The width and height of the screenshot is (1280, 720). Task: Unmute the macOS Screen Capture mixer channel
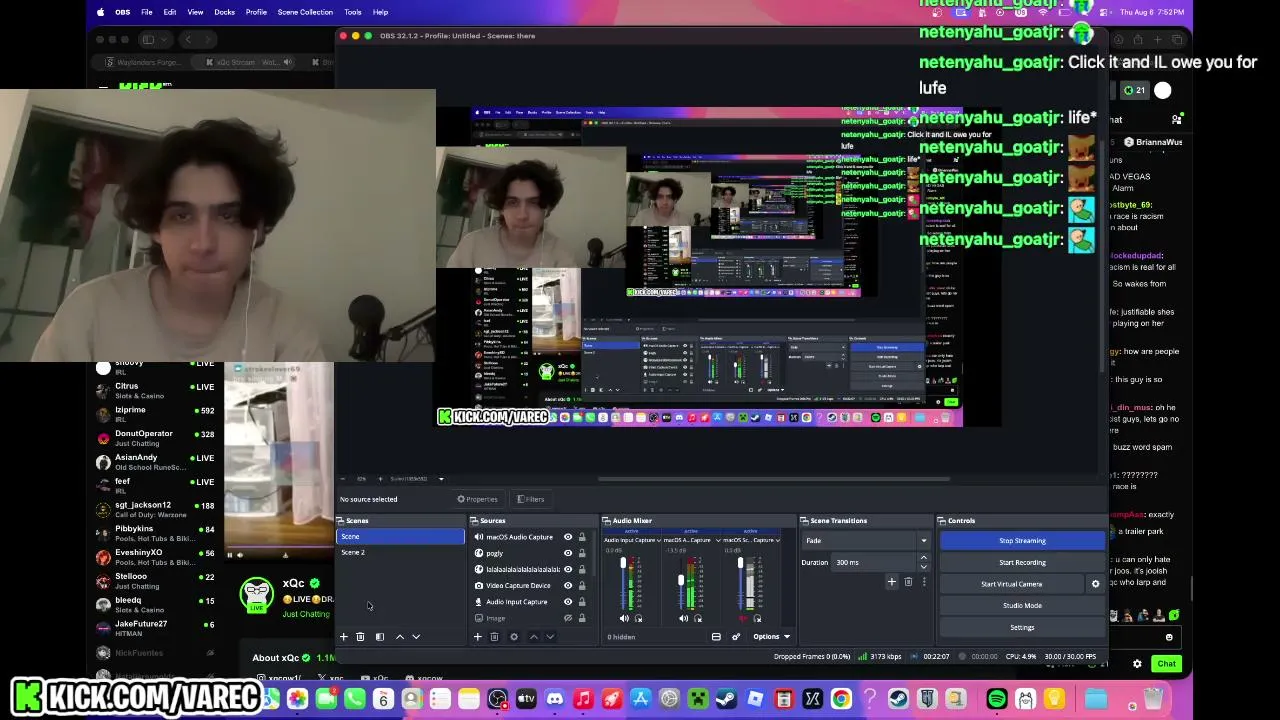tap(743, 618)
